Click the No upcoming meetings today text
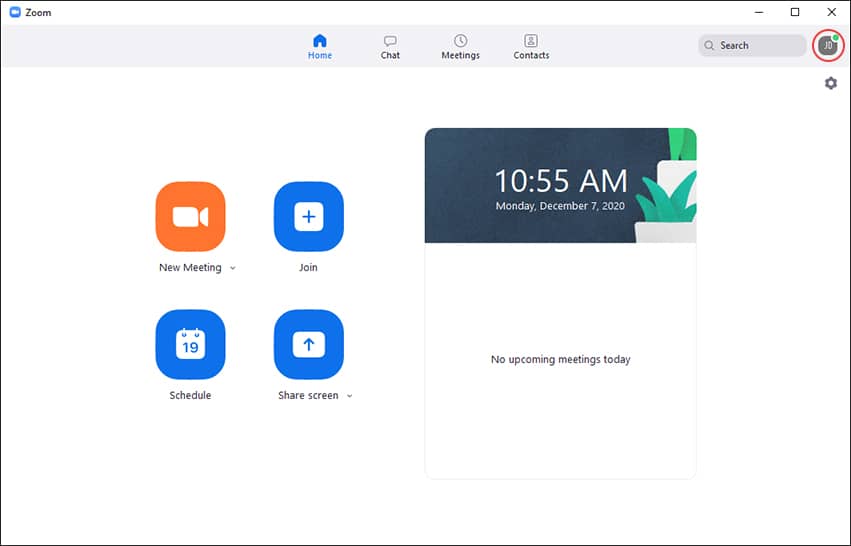Screen dimensions: 851x546 [x=561, y=359]
